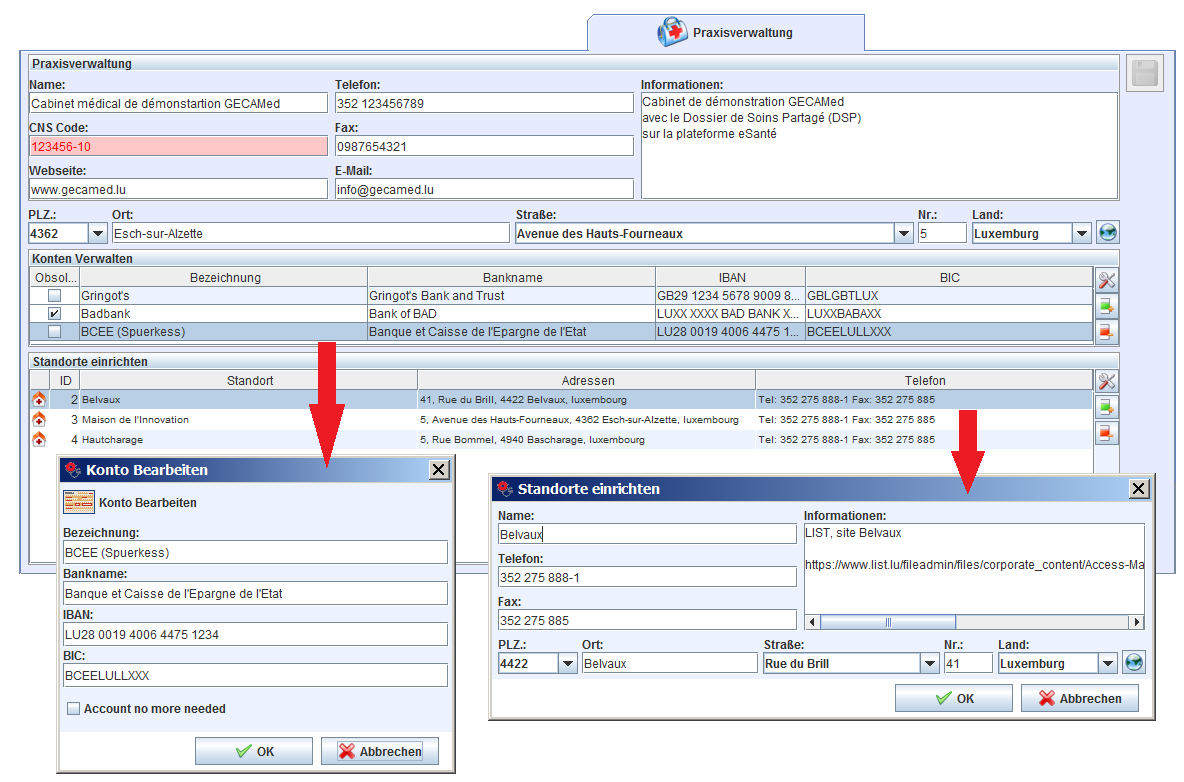Click the IBAN column header in accounts table

tap(730, 277)
